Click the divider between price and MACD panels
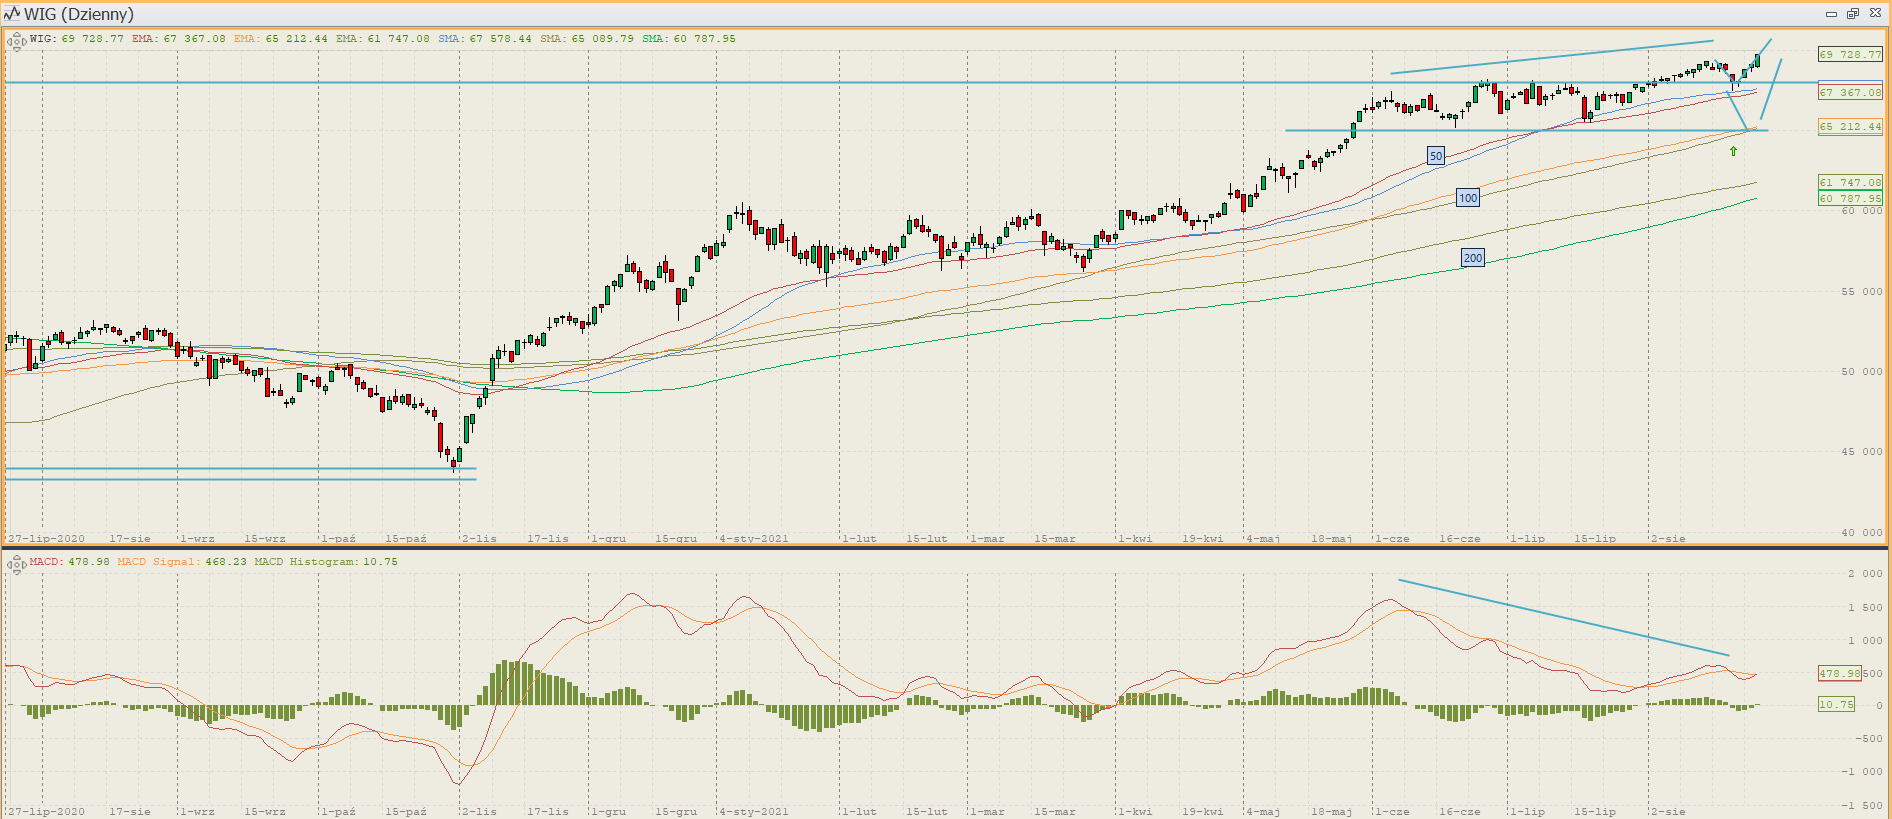This screenshot has width=1892, height=819. point(946,547)
